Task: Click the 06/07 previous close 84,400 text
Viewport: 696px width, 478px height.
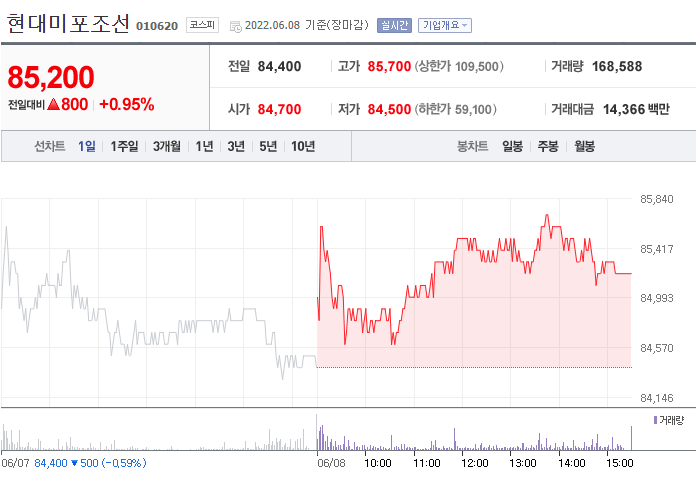Action: [51, 463]
